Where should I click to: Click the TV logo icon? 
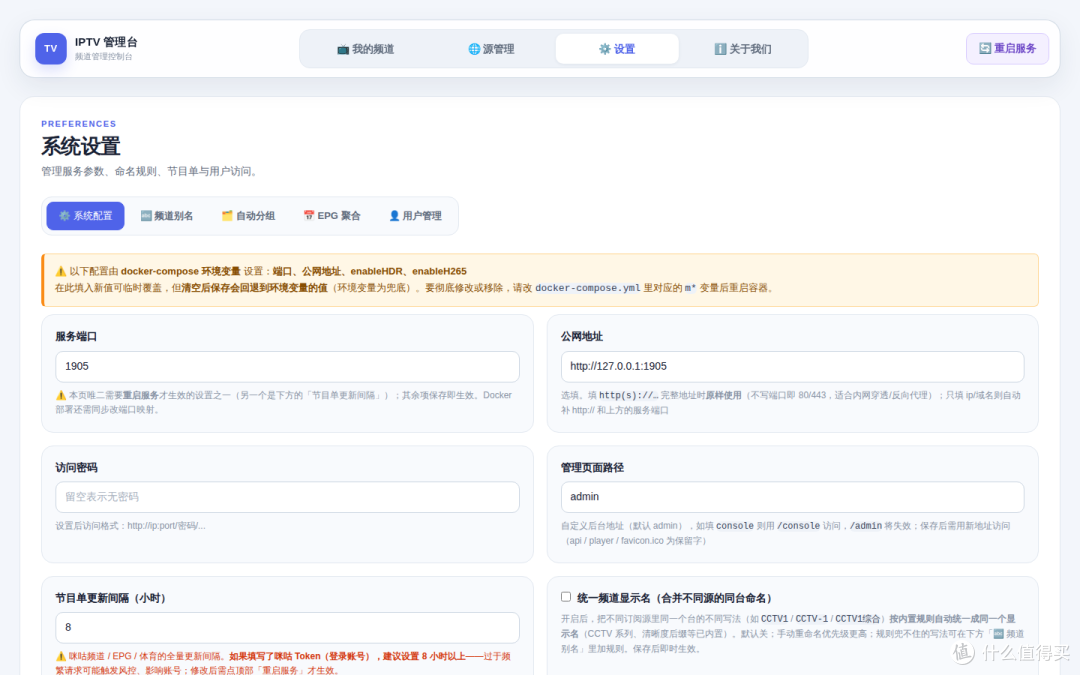[x=51, y=49]
